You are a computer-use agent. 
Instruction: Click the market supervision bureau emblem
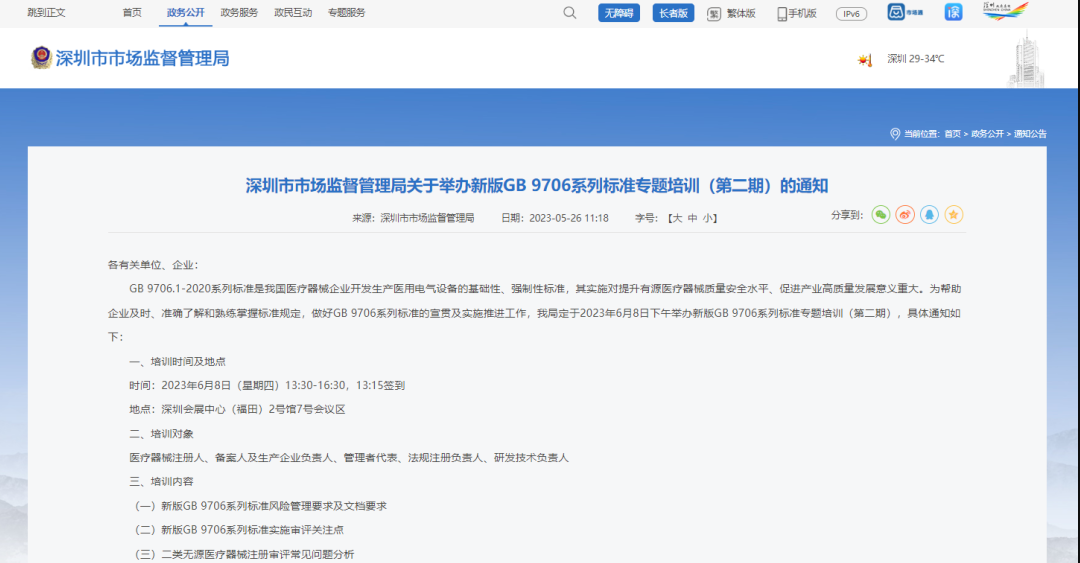coord(41,58)
